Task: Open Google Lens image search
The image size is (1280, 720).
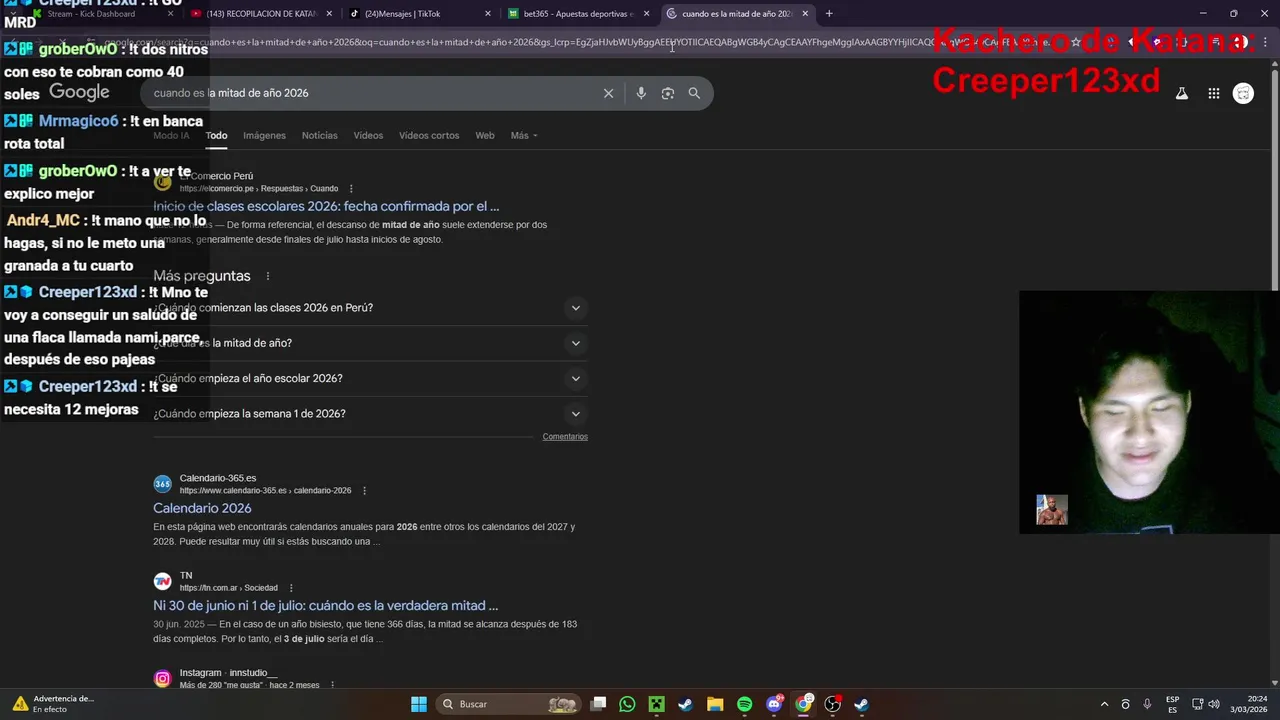Action: 668,93
